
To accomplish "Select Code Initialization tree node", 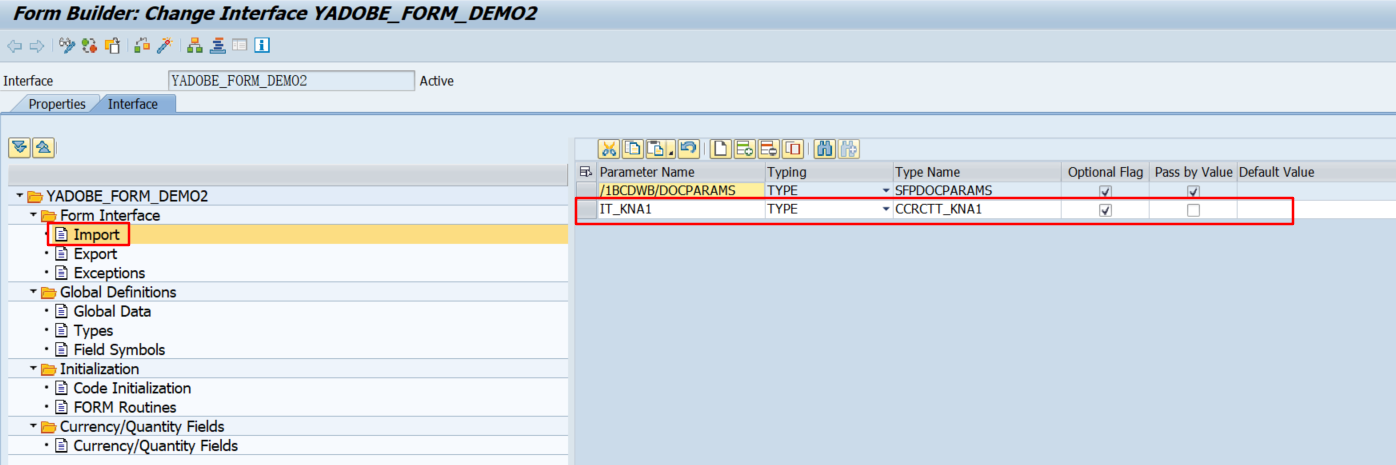I will click(132, 389).
